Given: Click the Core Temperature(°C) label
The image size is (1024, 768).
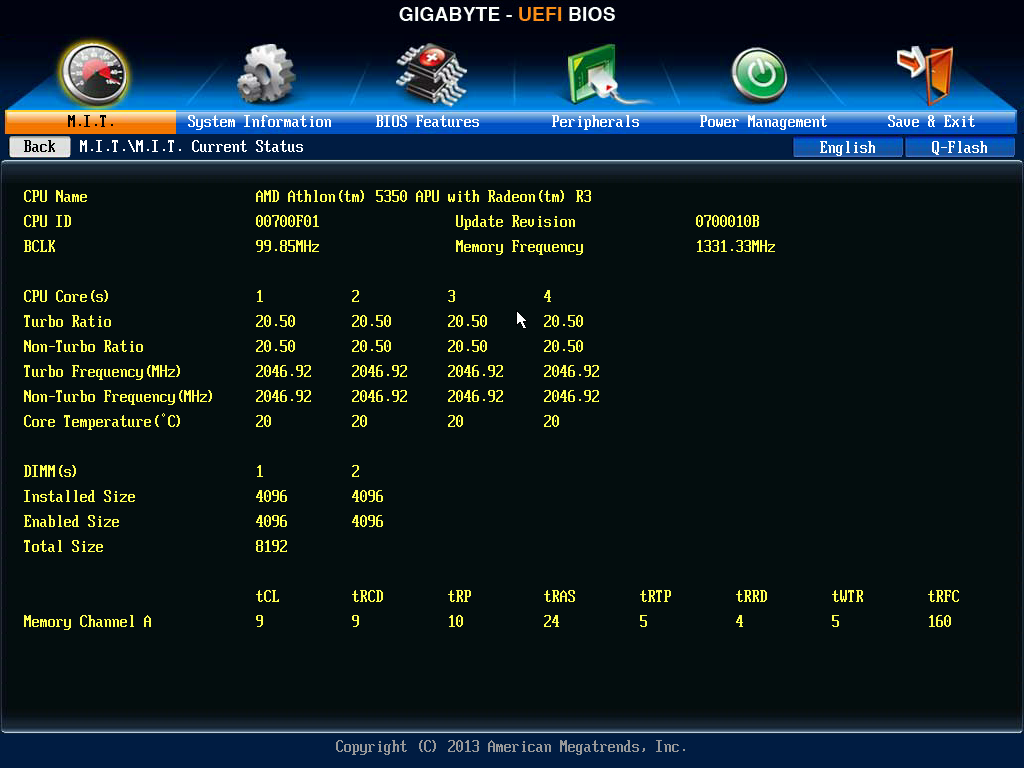Looking at the screenshot, I should pyautogui.click(x=102, y=421).
